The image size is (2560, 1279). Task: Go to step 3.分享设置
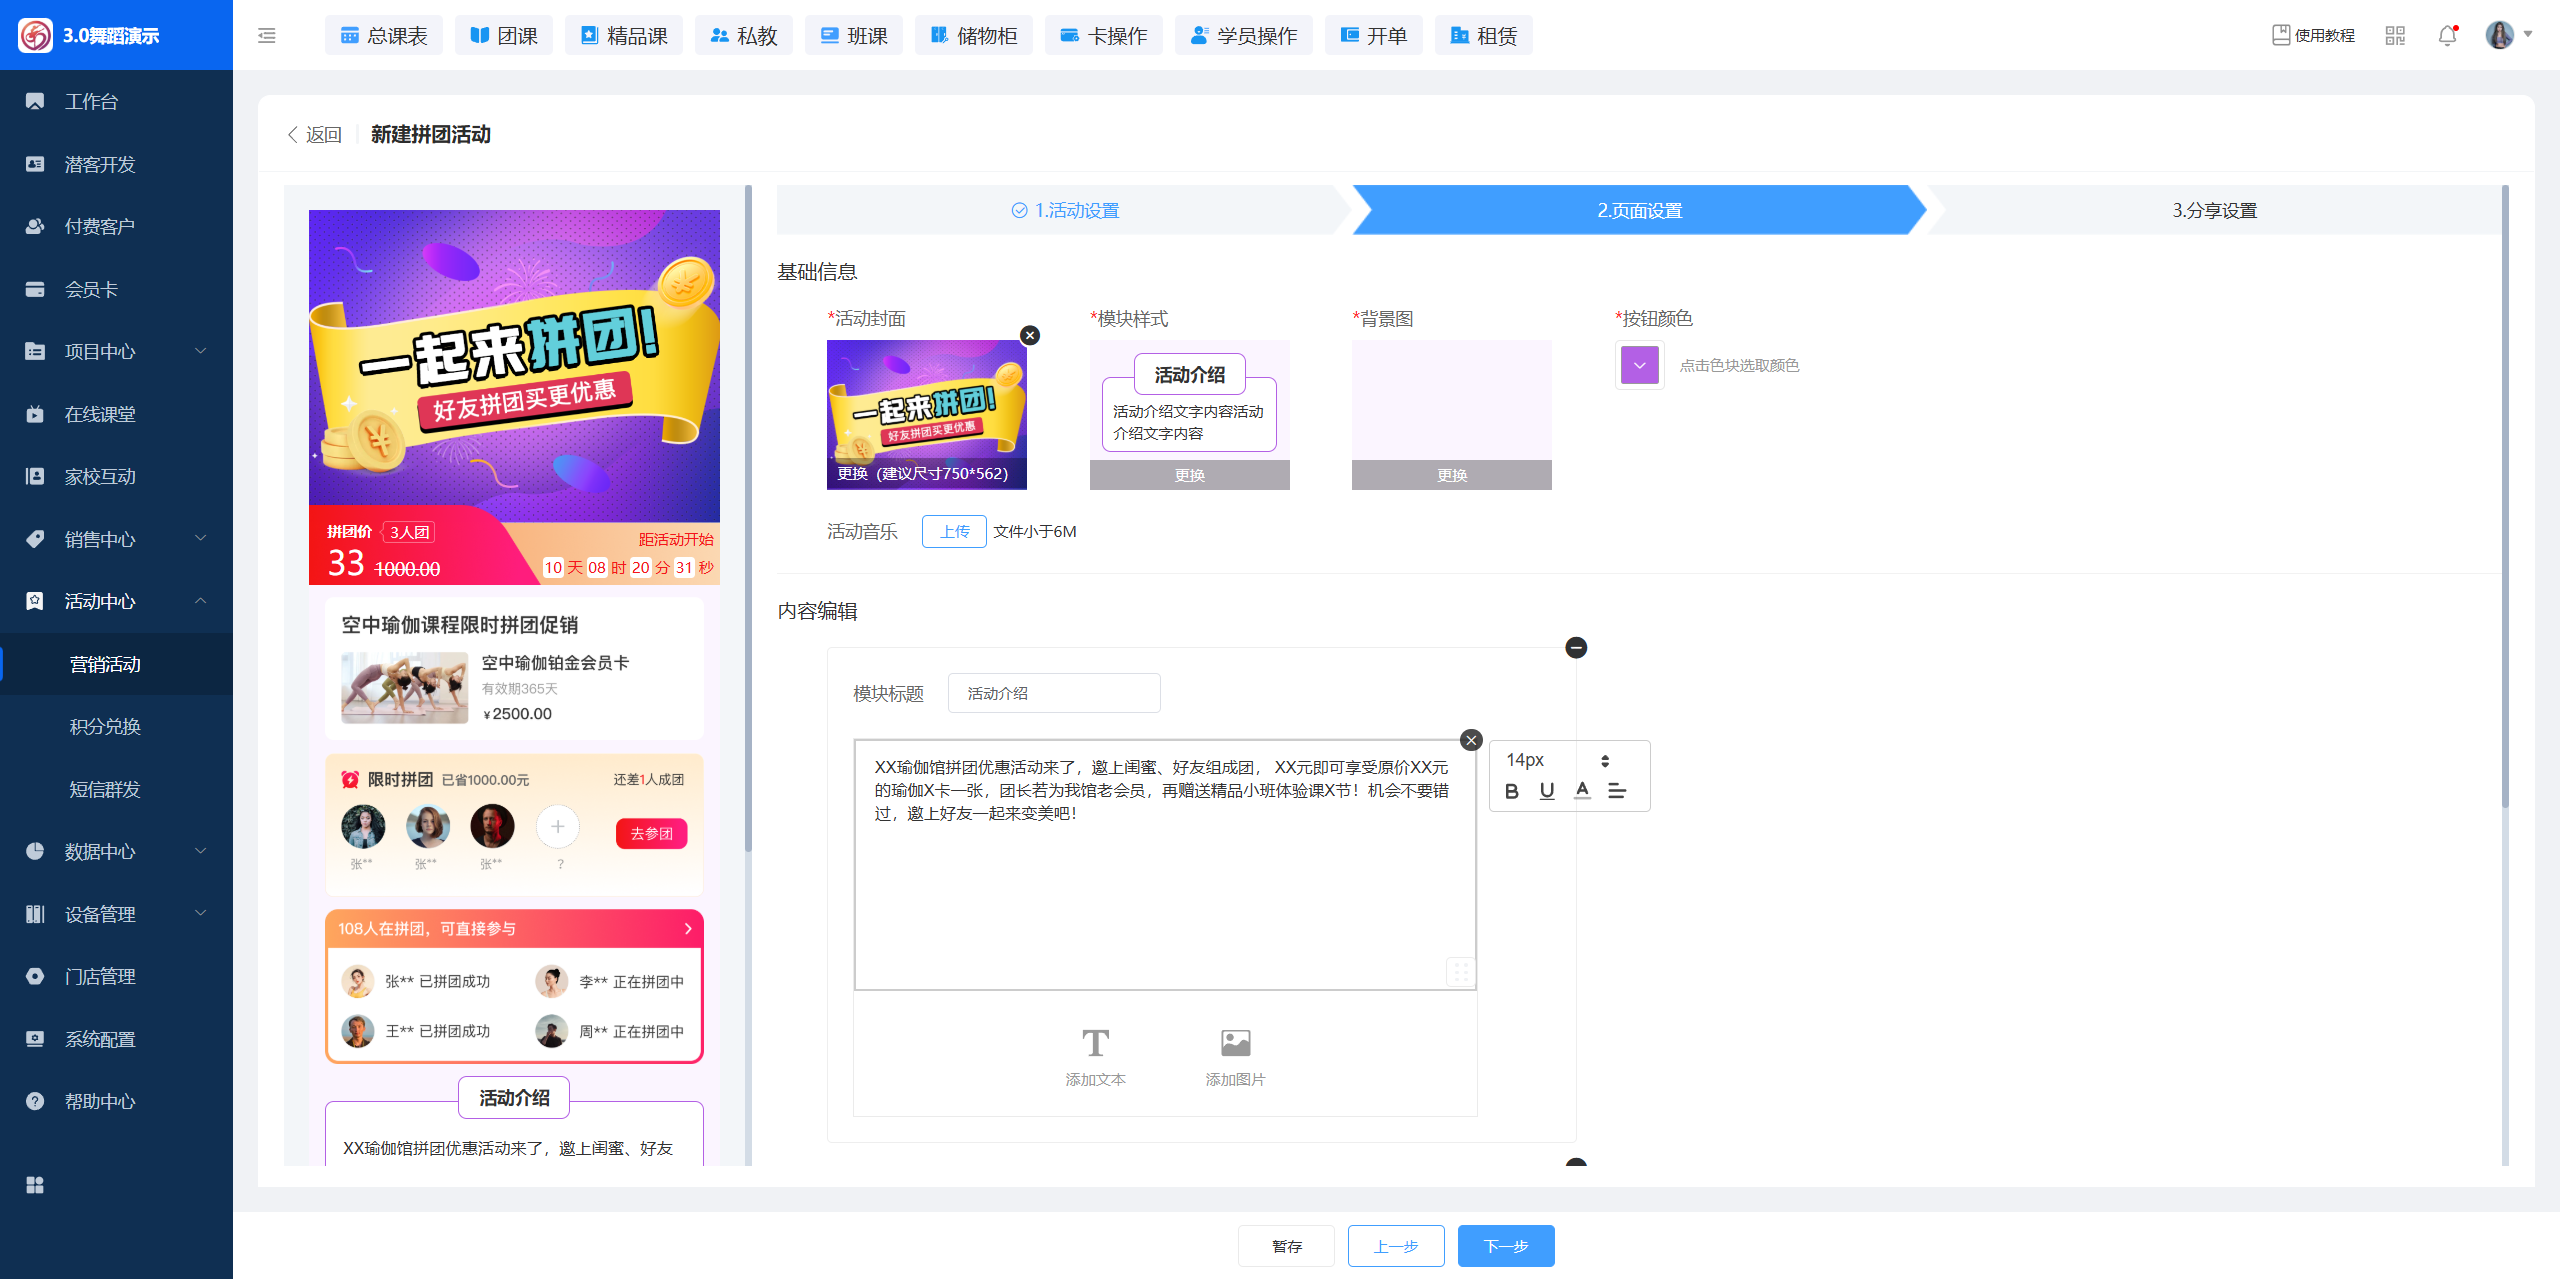point(2214,210)
